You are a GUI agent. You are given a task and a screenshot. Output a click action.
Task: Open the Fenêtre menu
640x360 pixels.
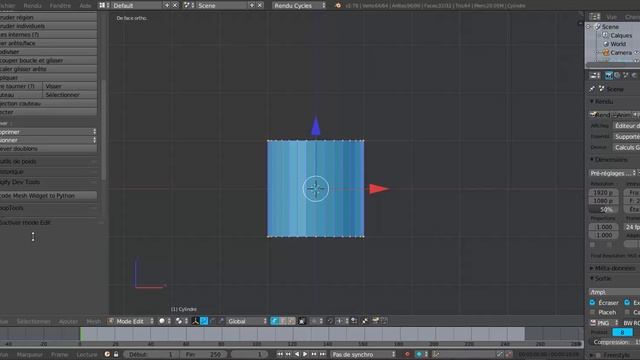pos(60,5)
